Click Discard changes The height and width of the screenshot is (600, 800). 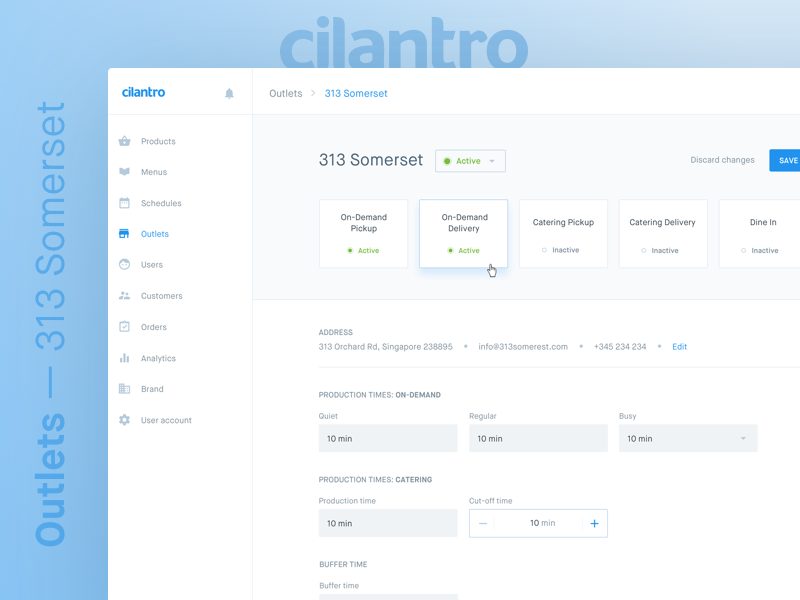click(722, 160)
